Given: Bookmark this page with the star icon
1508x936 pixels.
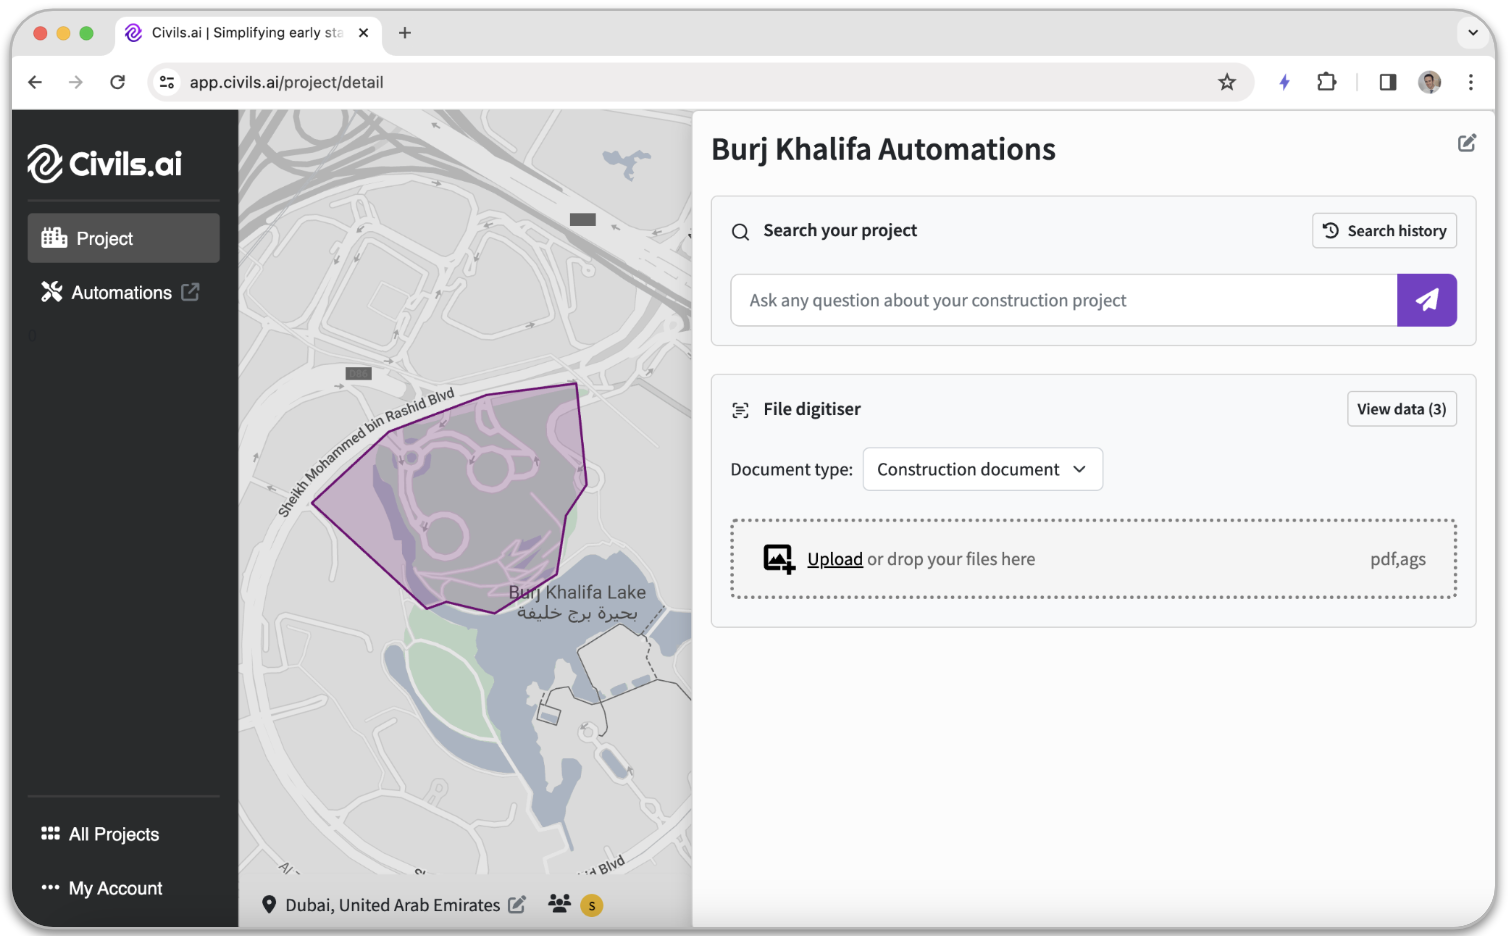Looking at the screenshot, I should coord(1227,82).
